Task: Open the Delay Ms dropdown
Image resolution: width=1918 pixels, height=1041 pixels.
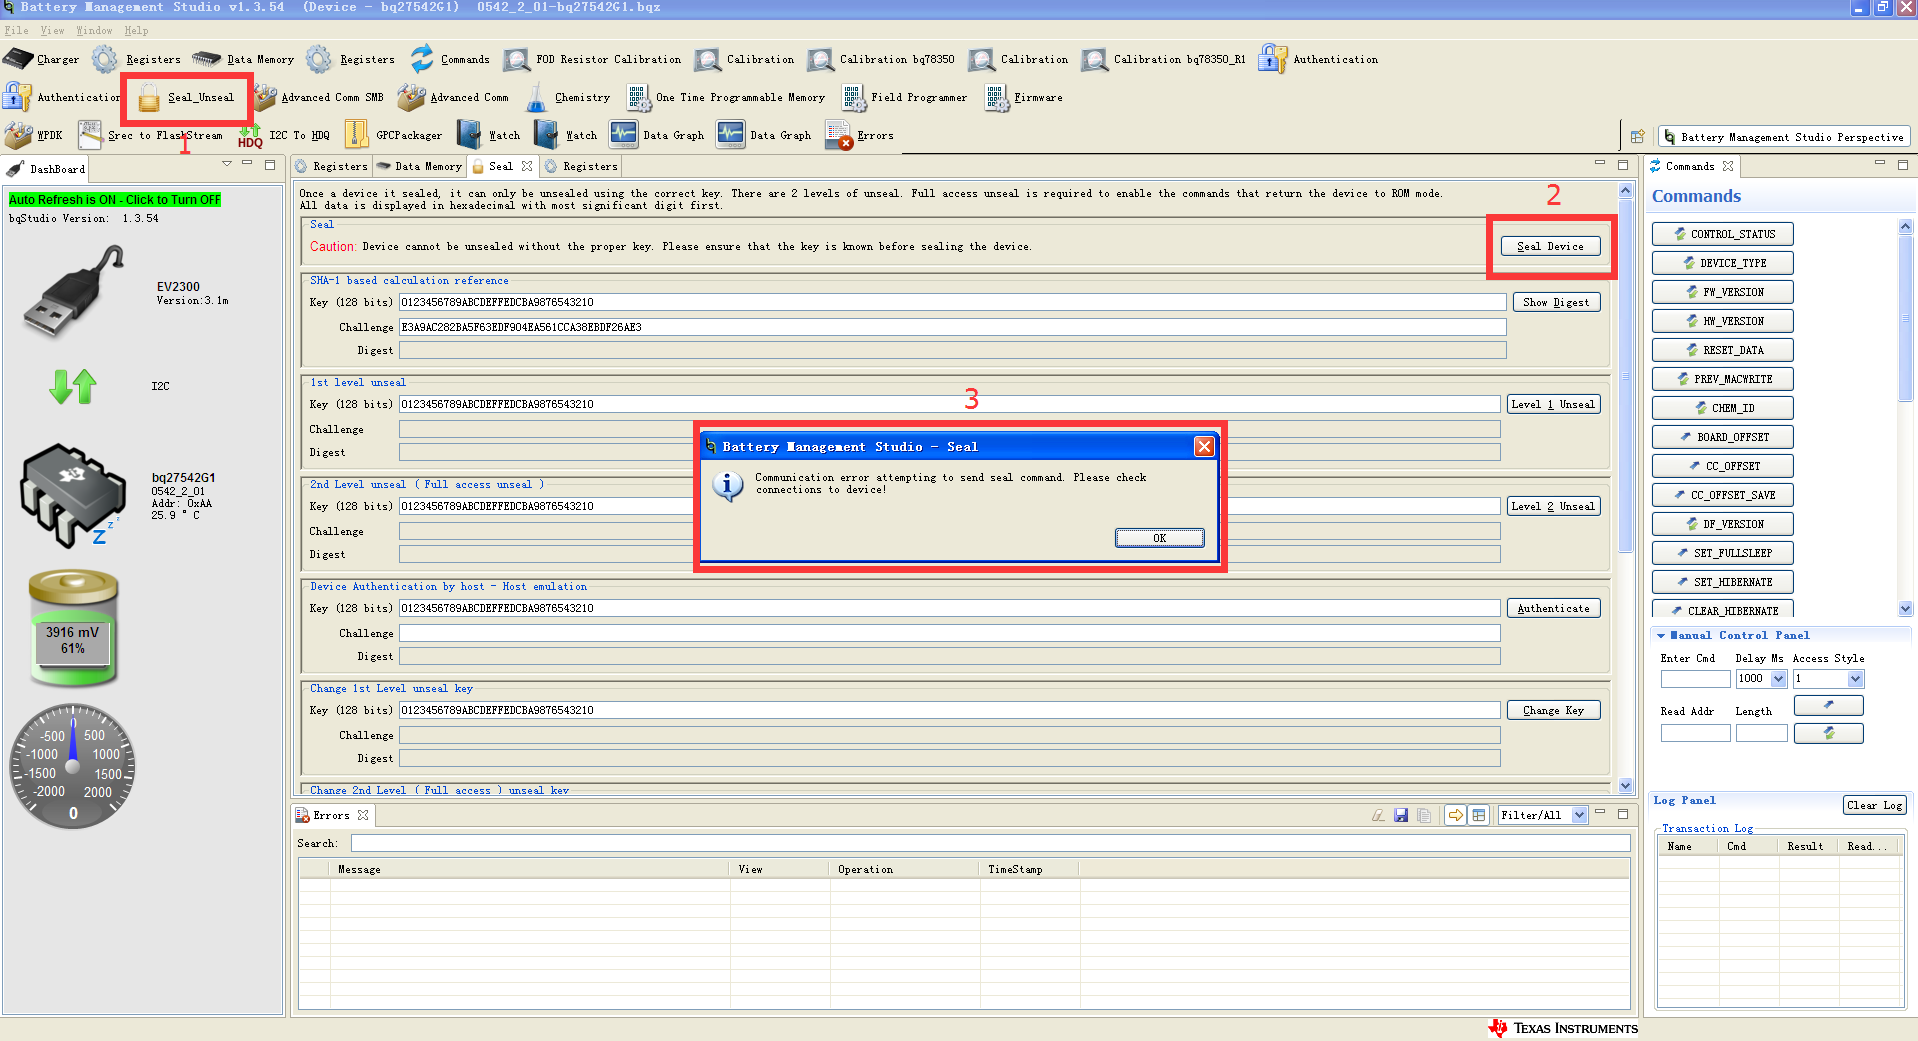Action: (1778, 679)
